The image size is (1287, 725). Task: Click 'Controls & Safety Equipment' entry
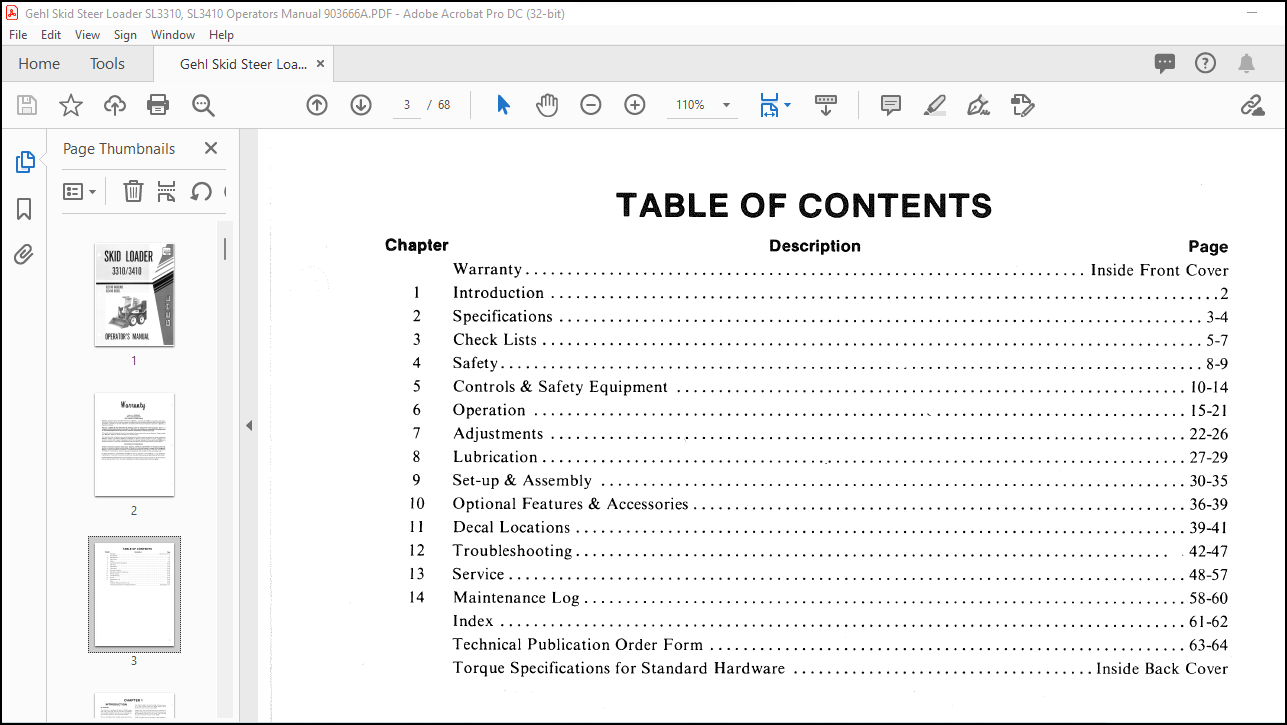(560, 387)
